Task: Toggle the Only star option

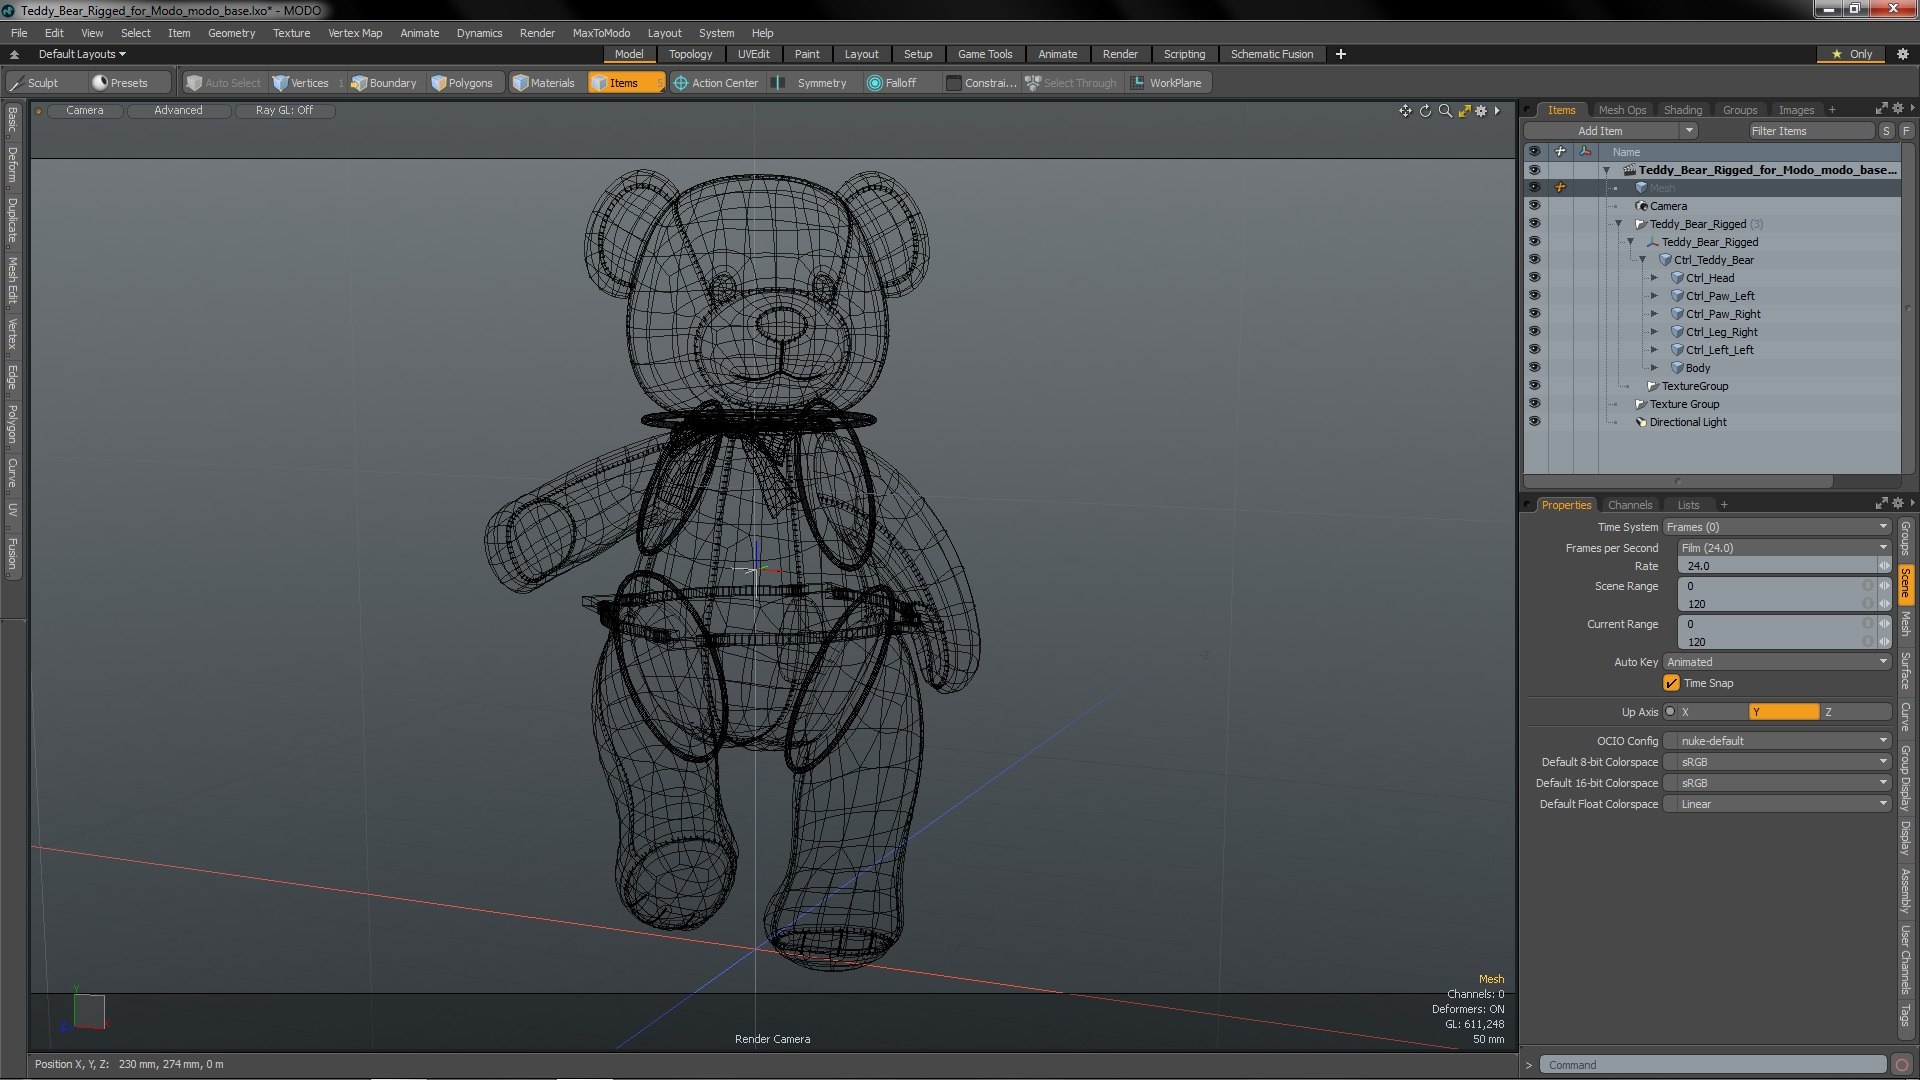Action: point(1851,54)
